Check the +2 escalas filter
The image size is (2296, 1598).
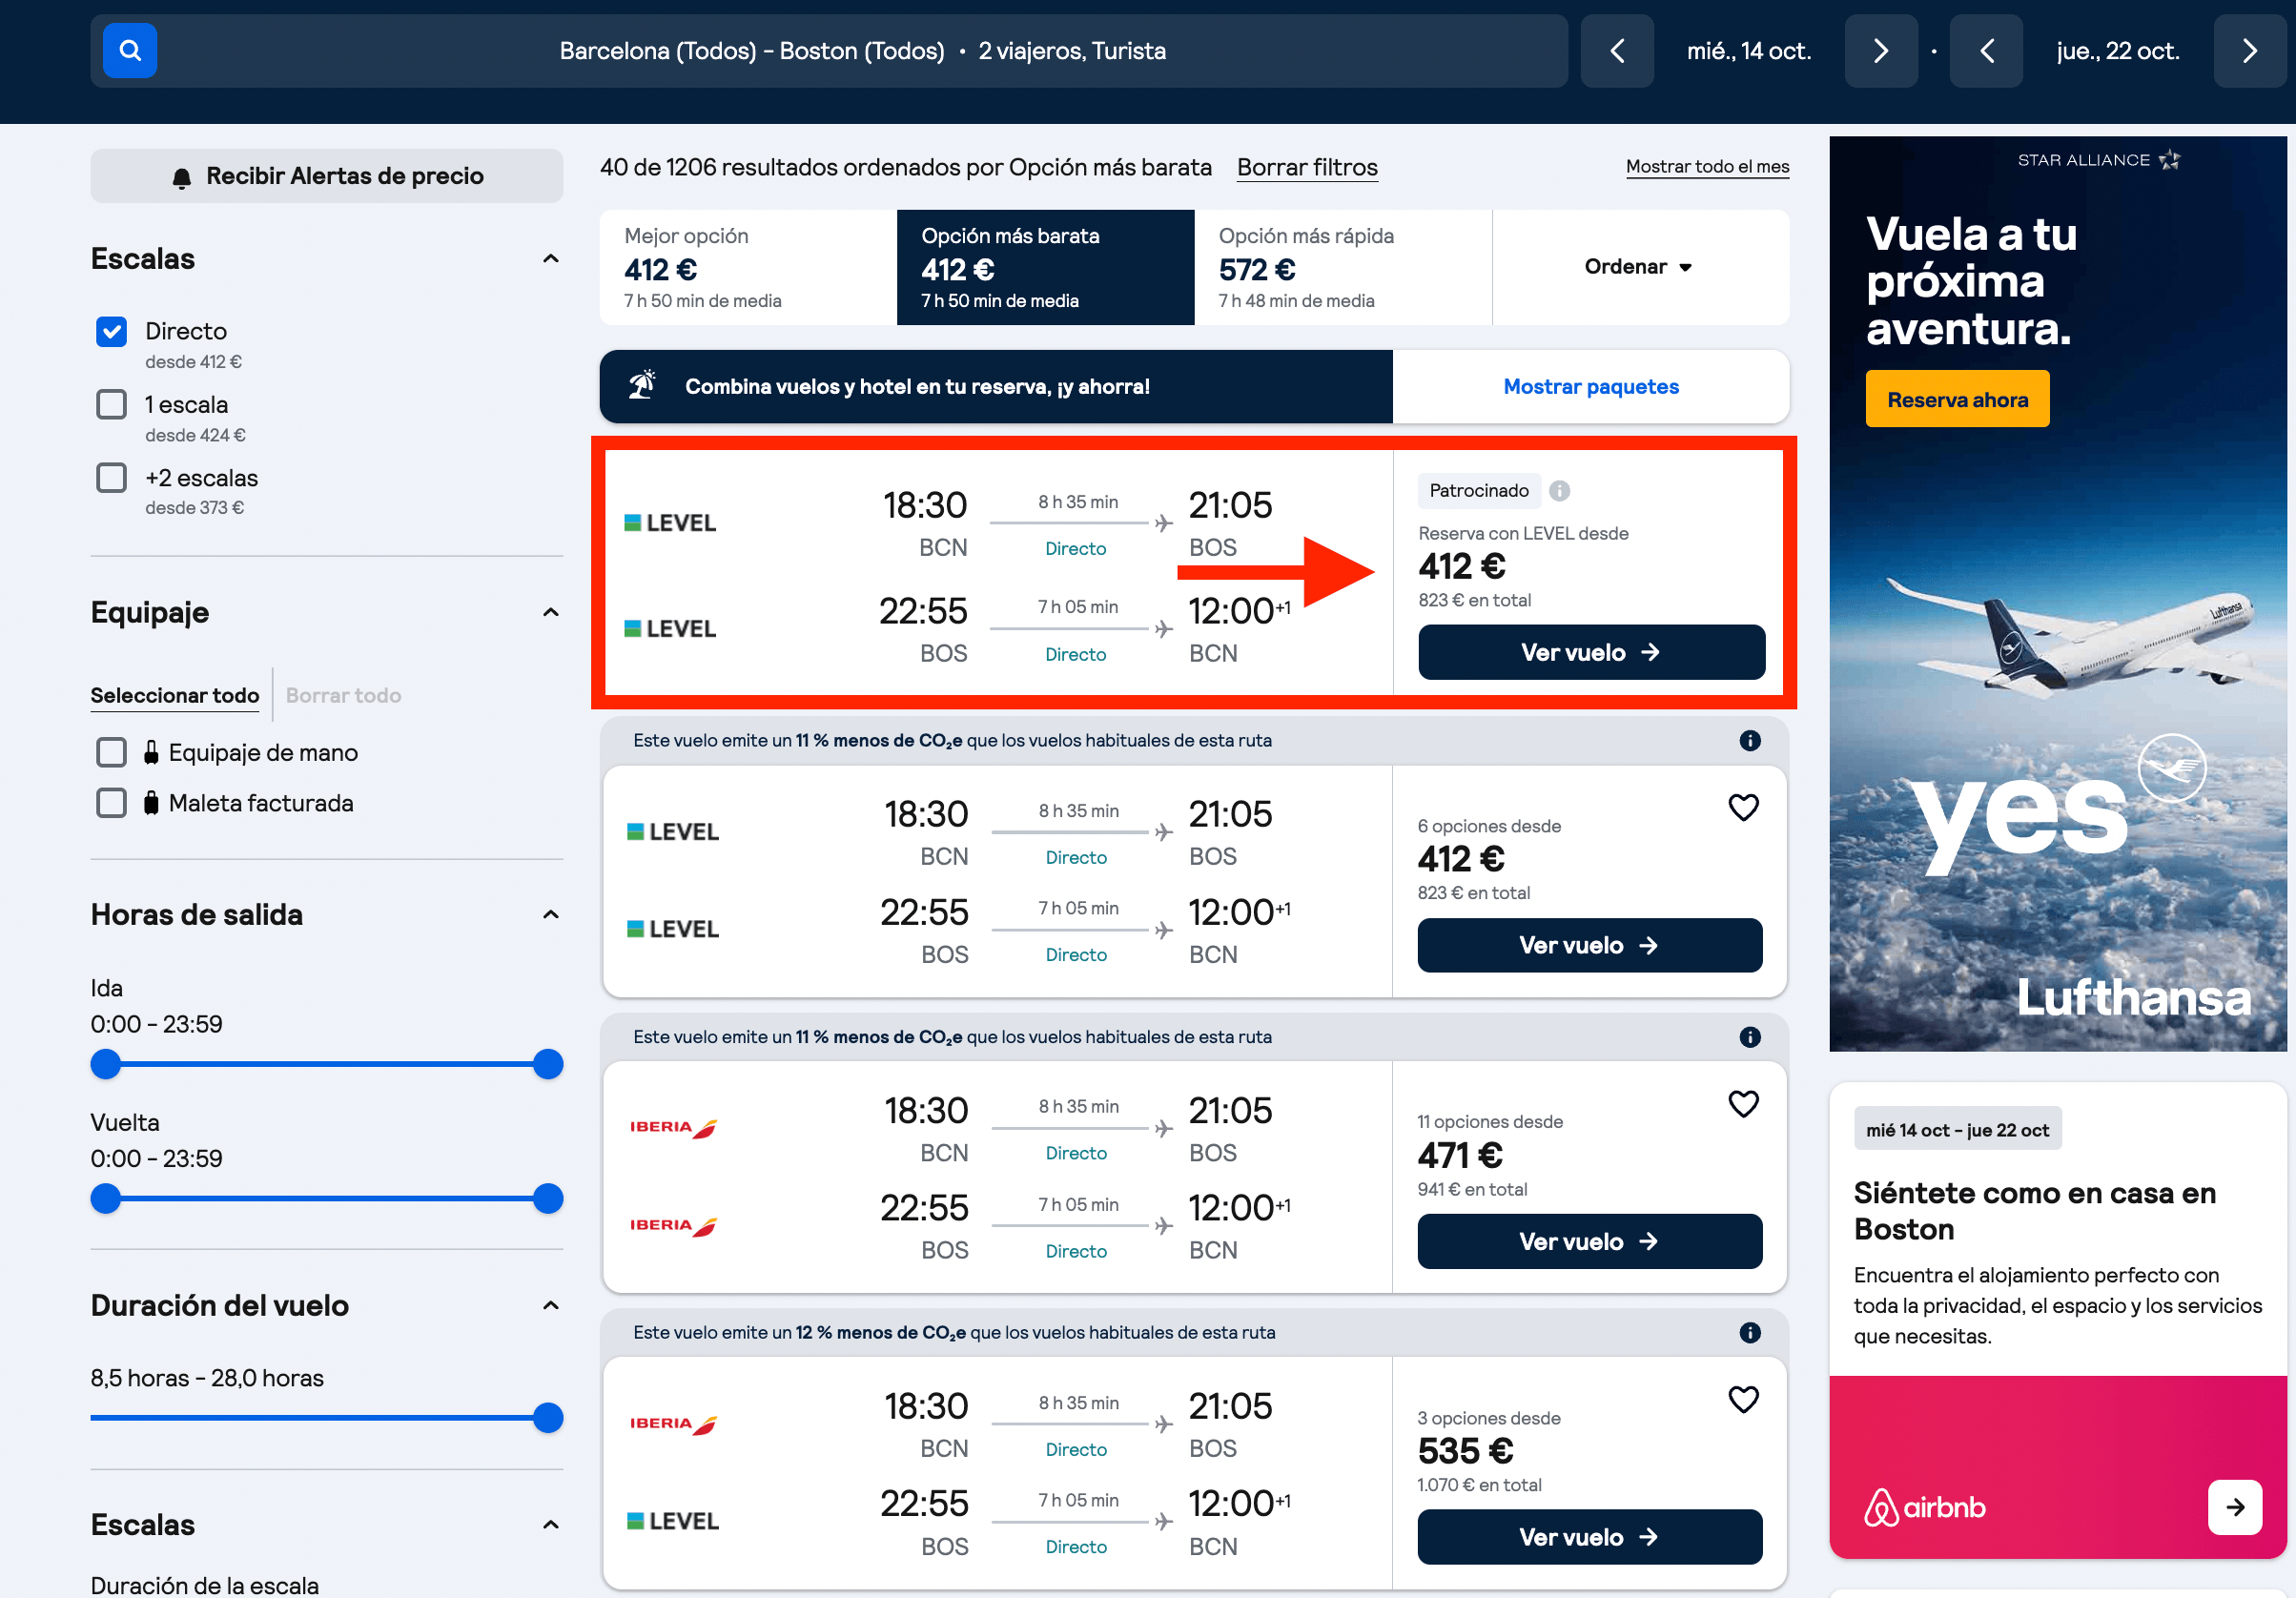pos(111,478)
